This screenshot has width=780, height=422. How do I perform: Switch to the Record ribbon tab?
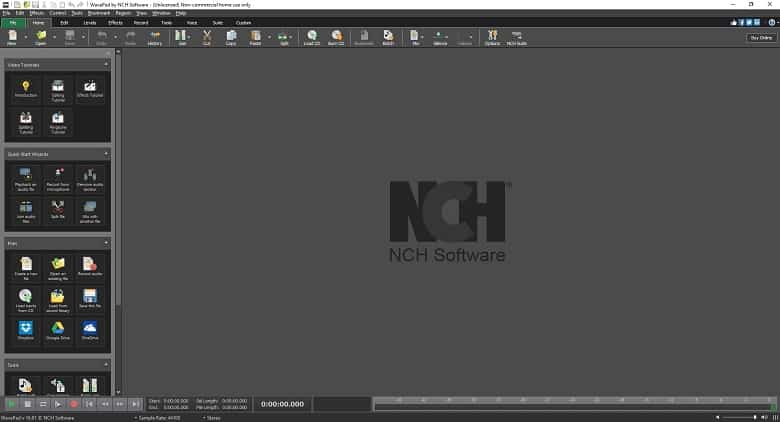pos(141,22)
